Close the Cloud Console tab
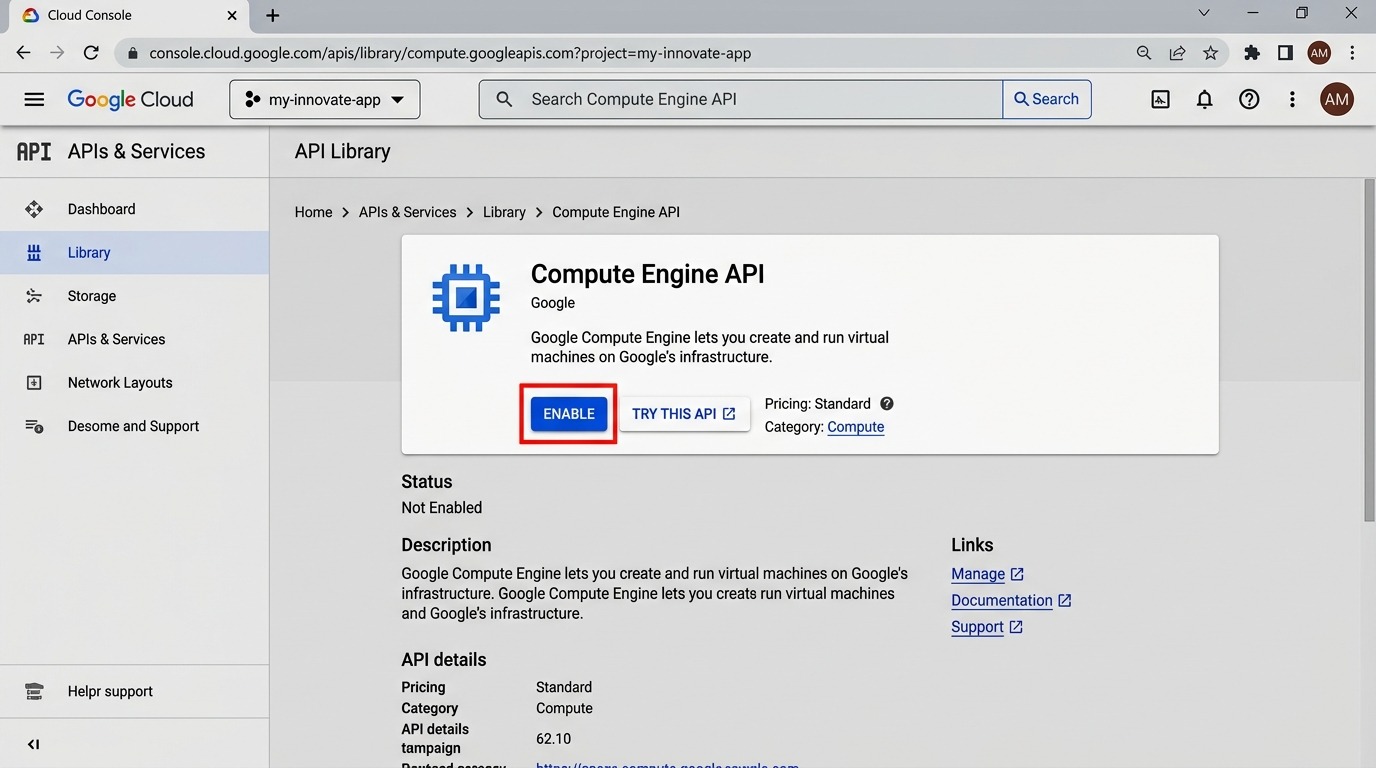1376x768 pixels. [232, 15]
